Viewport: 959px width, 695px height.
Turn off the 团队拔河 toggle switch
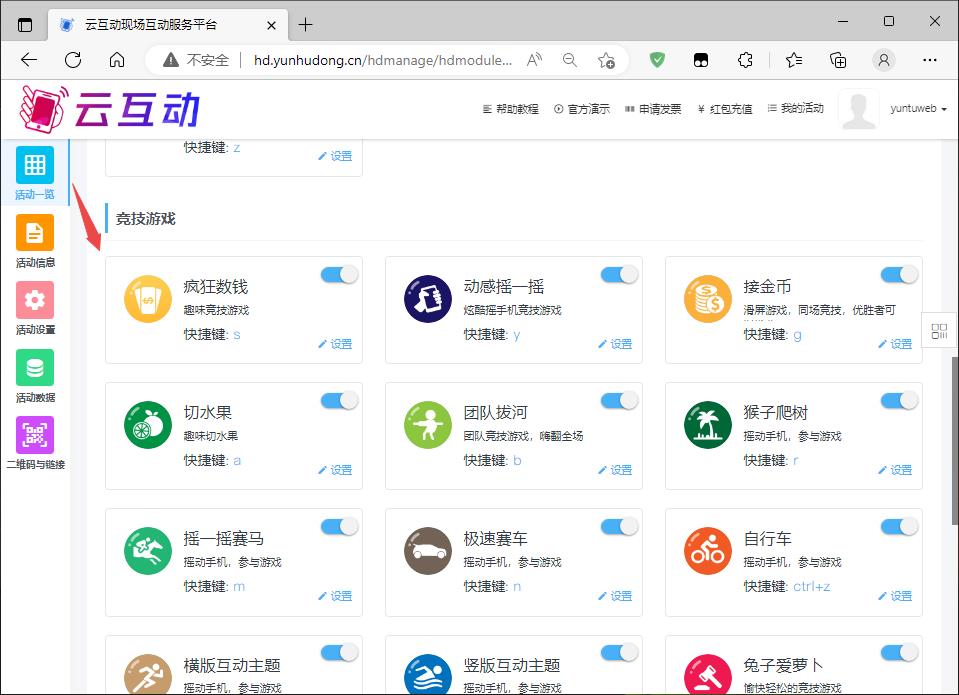[619, 401]
